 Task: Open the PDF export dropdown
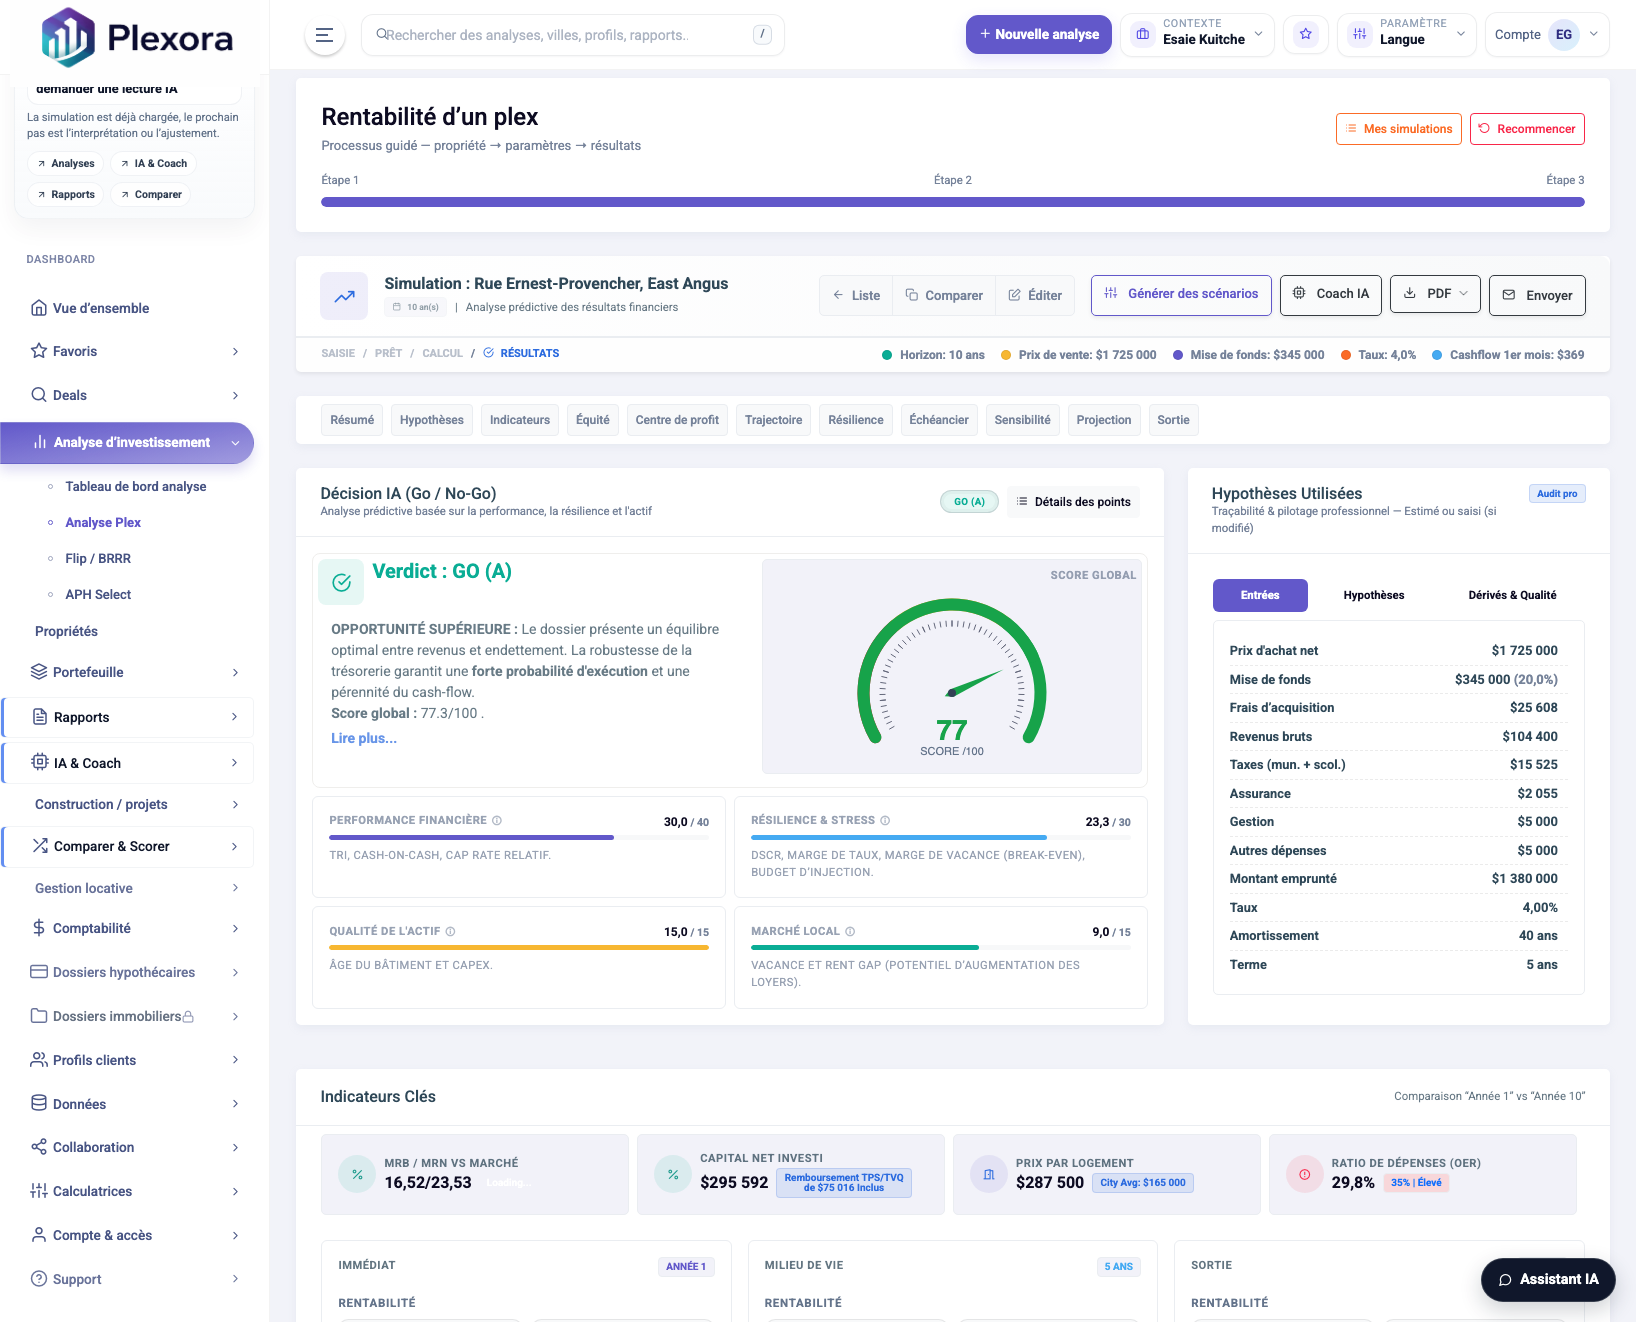pyautogui.click(x=1435, y=294)
